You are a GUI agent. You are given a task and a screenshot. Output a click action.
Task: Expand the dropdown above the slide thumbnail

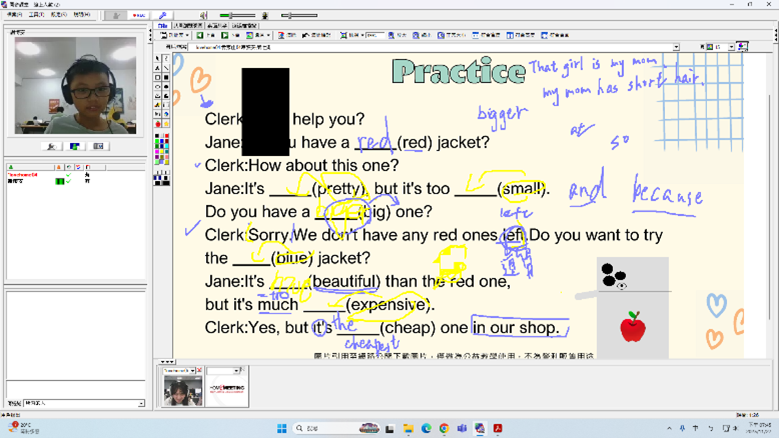(x=238, y=371)
